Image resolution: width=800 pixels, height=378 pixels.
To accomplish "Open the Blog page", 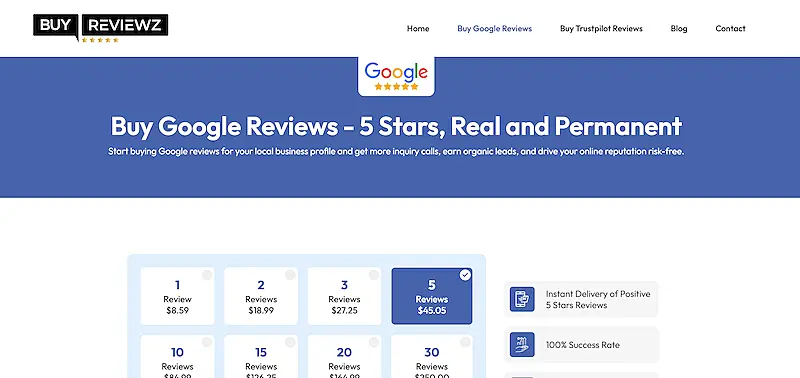I will tap(679, 29).
